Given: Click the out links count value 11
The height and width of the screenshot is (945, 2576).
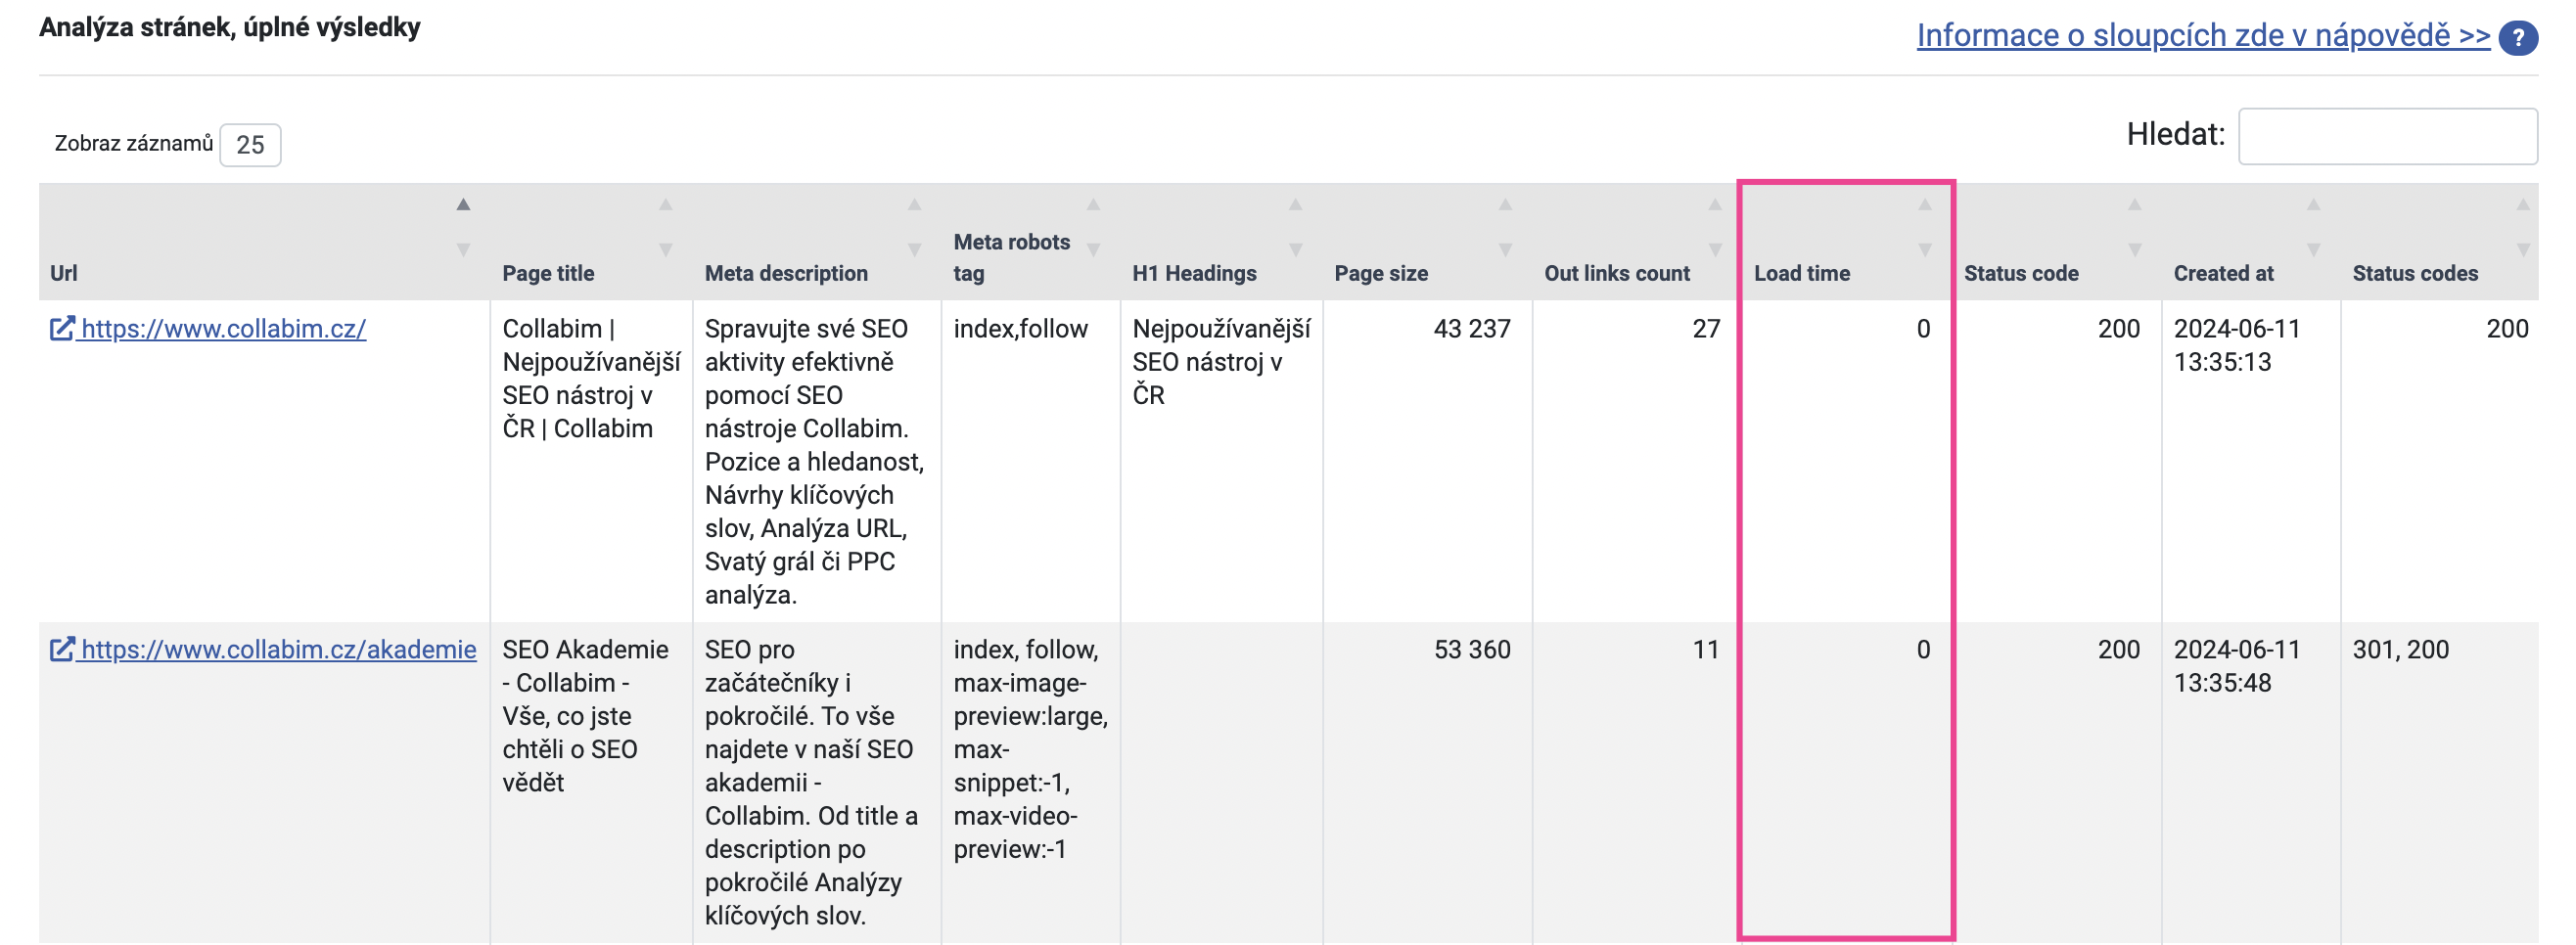Looking at the screenshot, I should 1706,650.
